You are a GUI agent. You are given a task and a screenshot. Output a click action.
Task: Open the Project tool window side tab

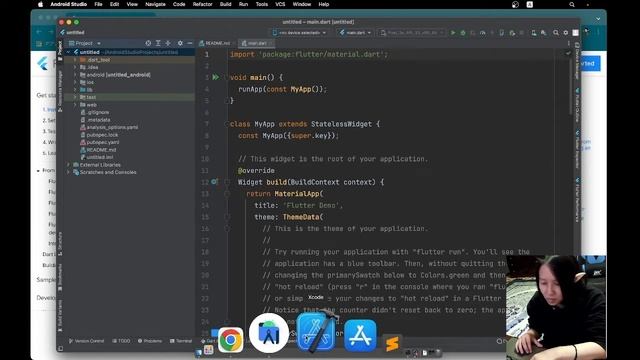point(60,51)
